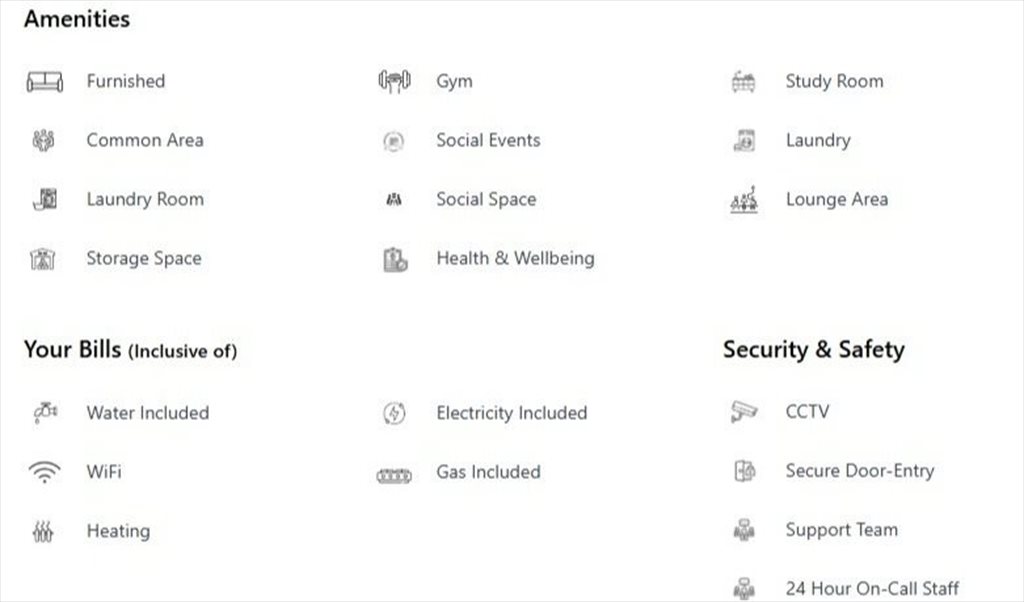Click the Social Events label
The width and height of the screenshot is (1024, 602).
488,140
